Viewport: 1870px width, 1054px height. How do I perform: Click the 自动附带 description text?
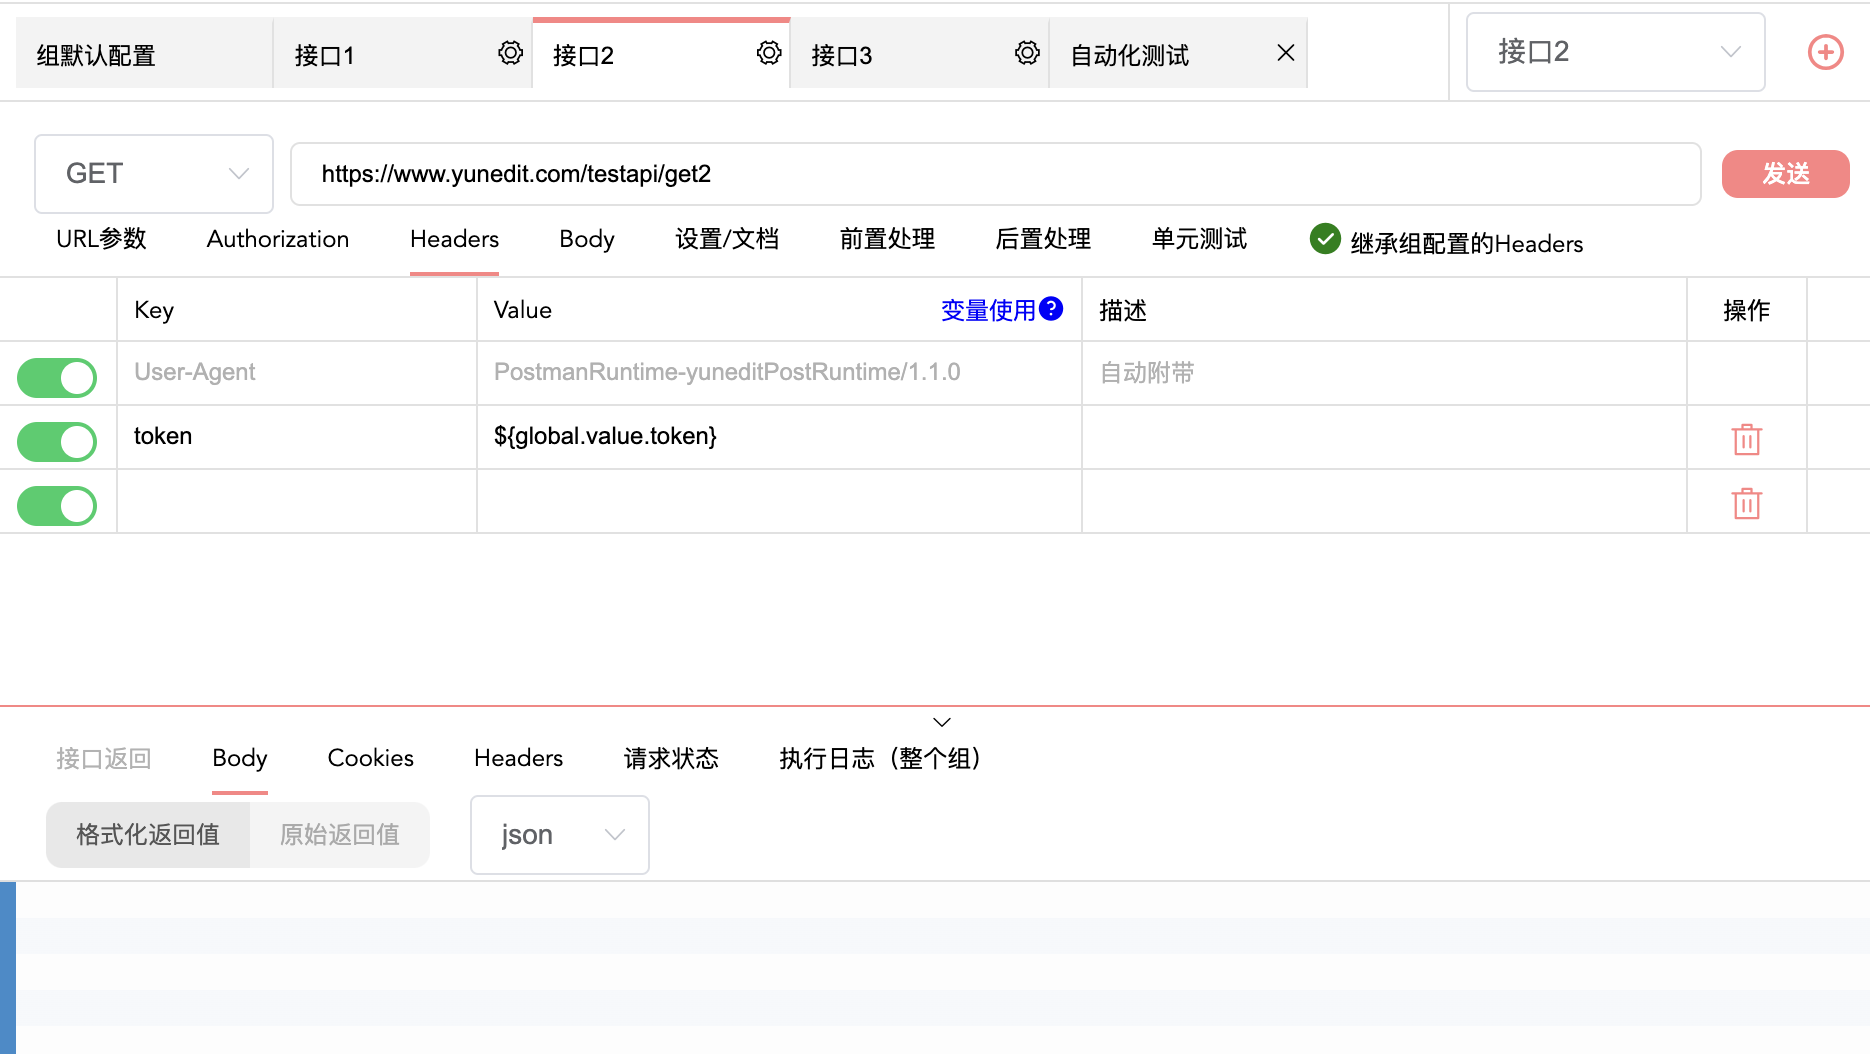click(x=1147, y=373)
